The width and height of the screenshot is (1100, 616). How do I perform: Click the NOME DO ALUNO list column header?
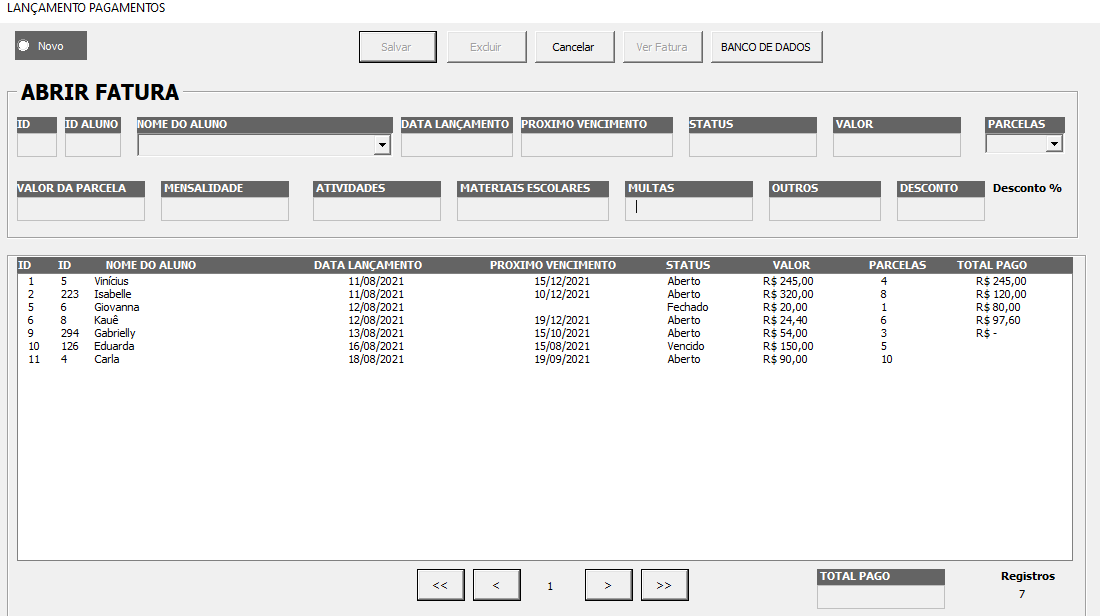(151, 265)
